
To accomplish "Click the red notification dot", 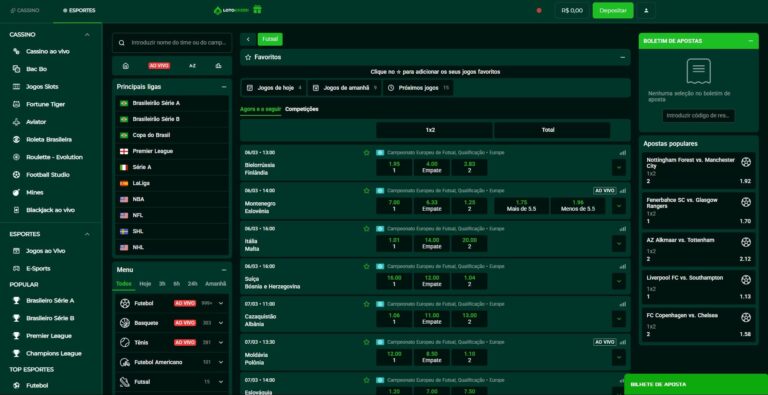I will point(539,10).
